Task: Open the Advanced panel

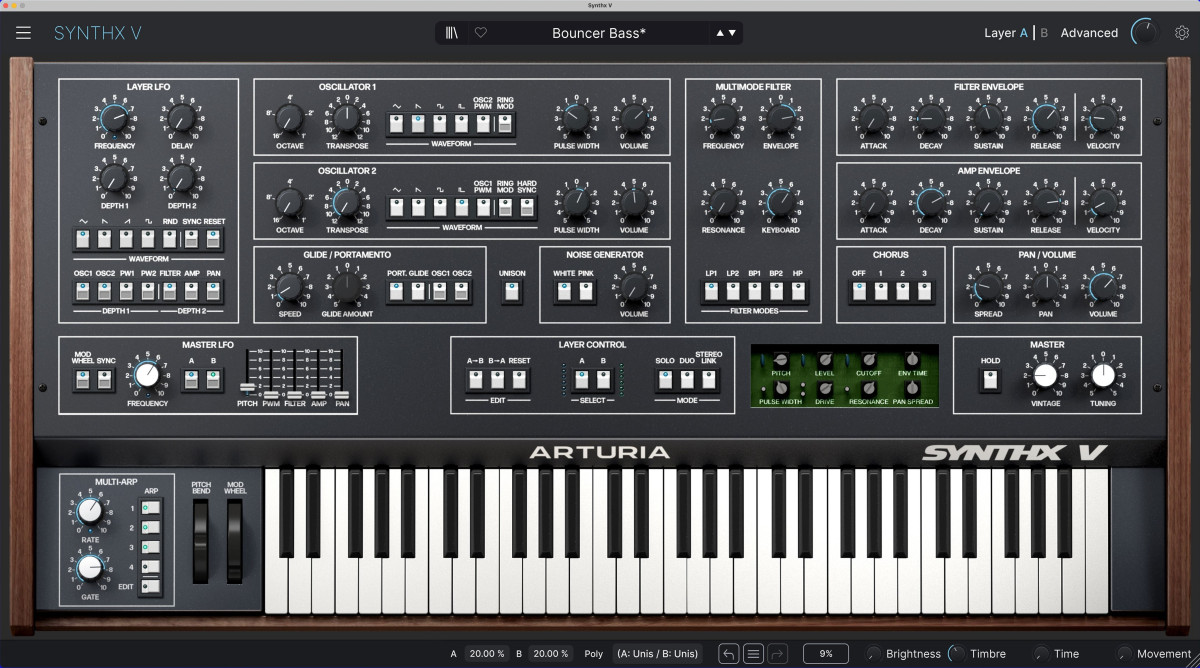Action: (1089, 33)
